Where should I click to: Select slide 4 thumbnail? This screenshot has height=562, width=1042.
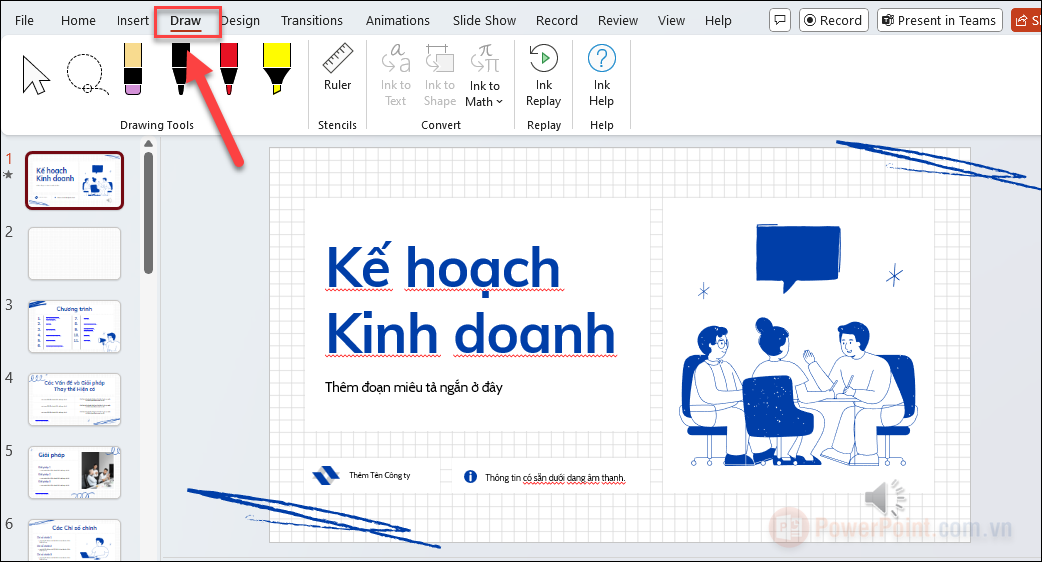(x=74, y=399)
